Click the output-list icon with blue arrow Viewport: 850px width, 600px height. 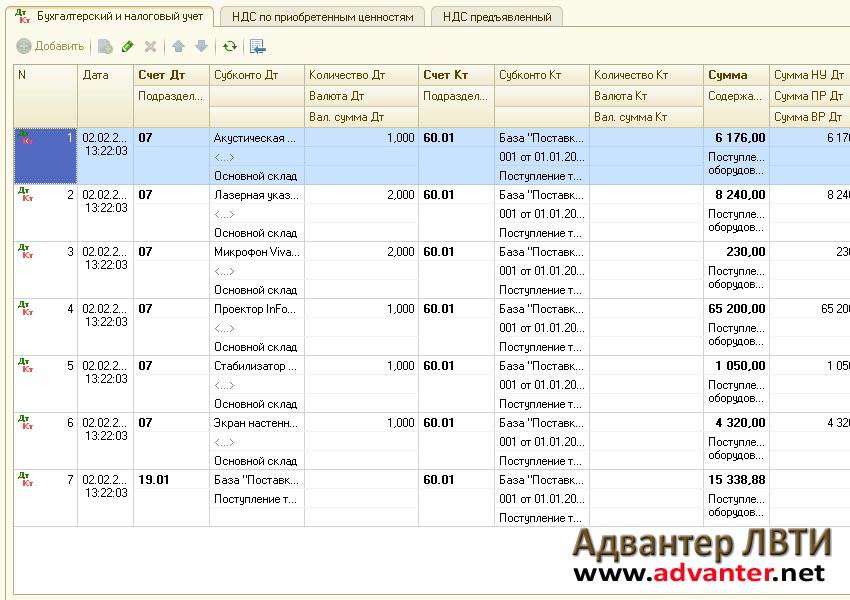click(x=257, y=47)
